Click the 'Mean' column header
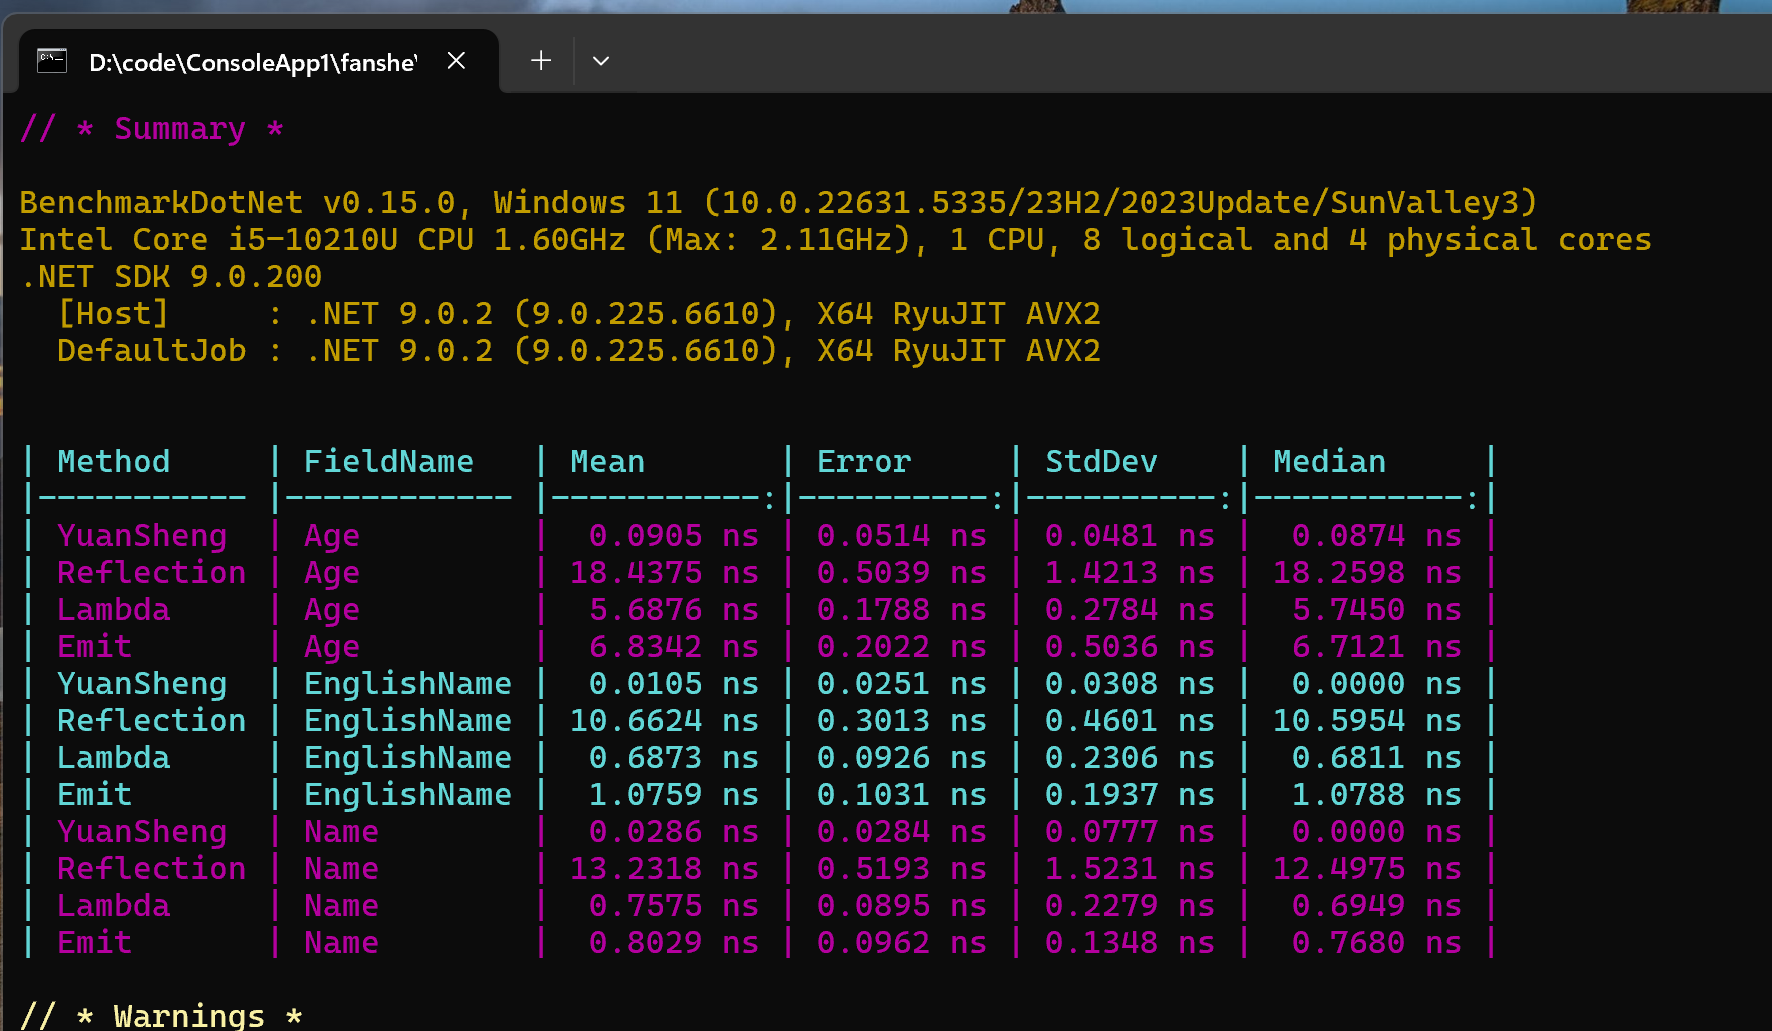This screenshot has width=1772, height=1031. (607, 461)
